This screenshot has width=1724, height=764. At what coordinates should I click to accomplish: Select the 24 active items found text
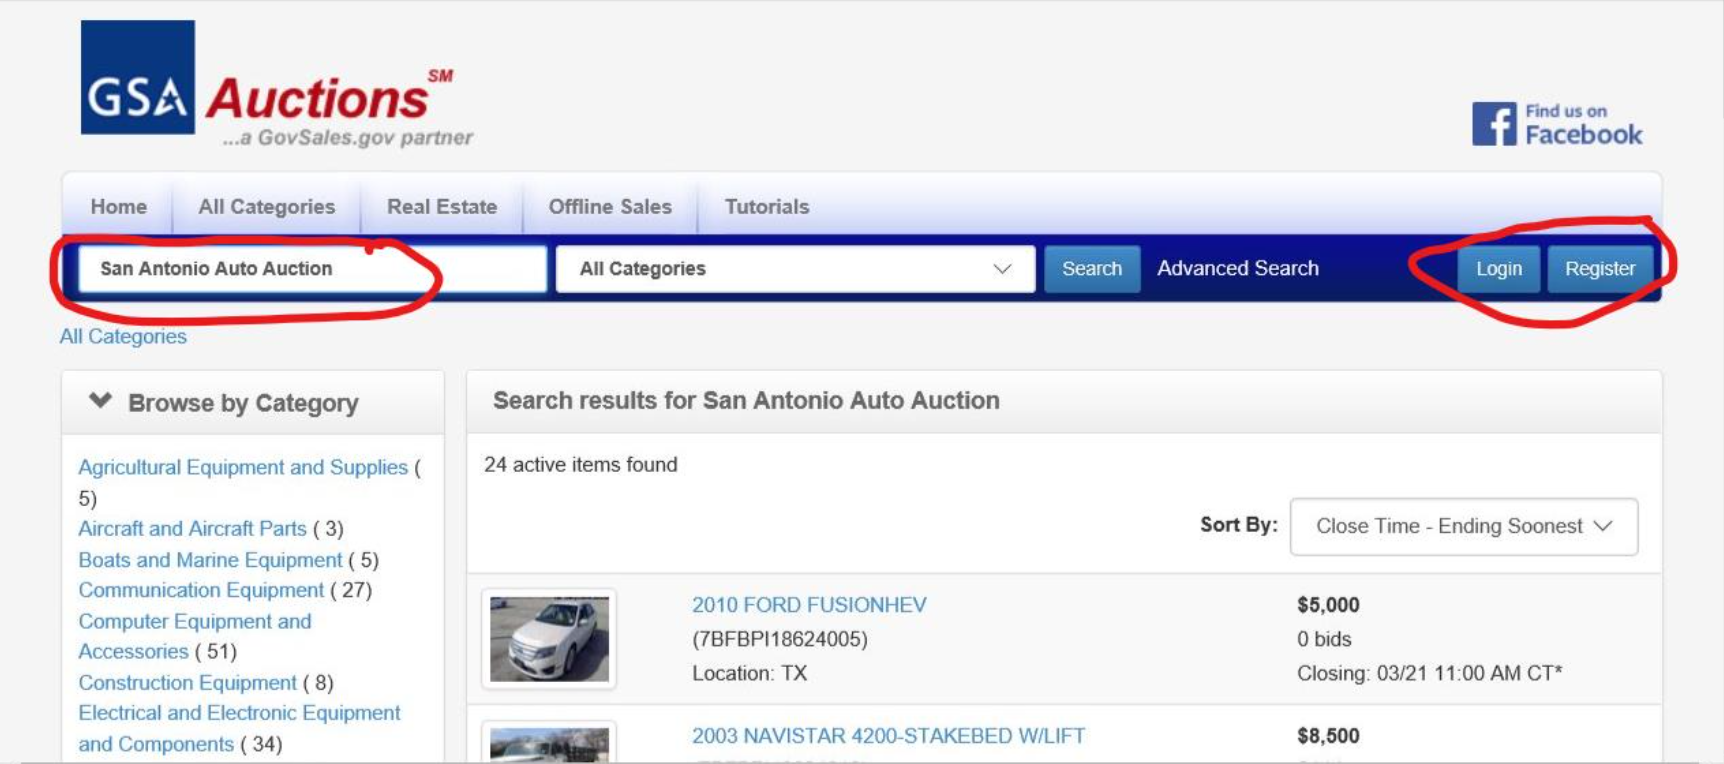point(581,464)
